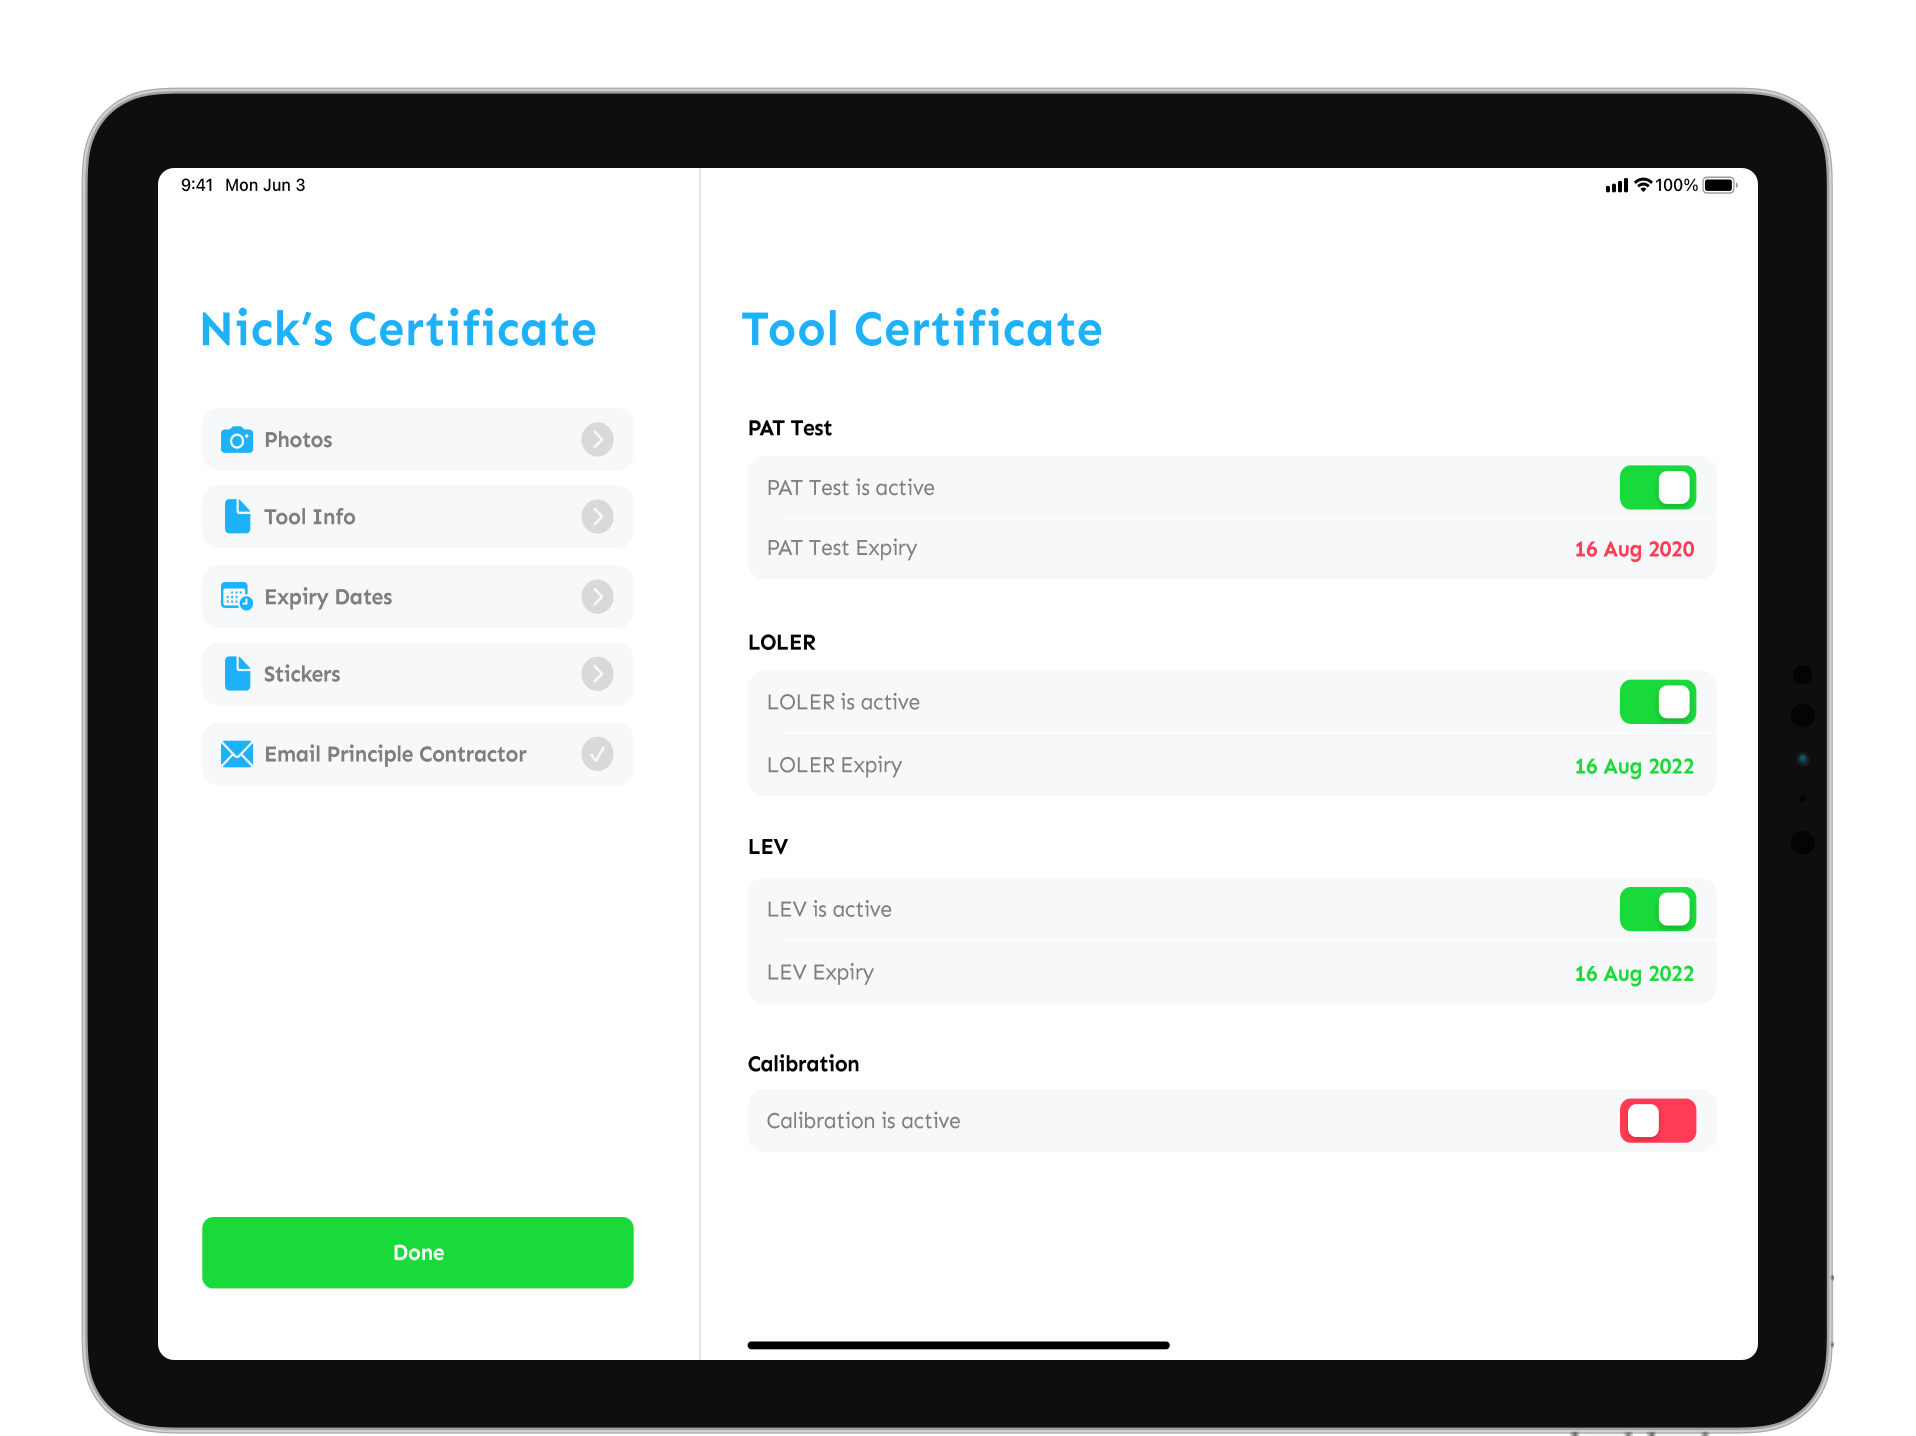Click the battery icon in status bar
1916x1436 pixels.
[1720, 185]
